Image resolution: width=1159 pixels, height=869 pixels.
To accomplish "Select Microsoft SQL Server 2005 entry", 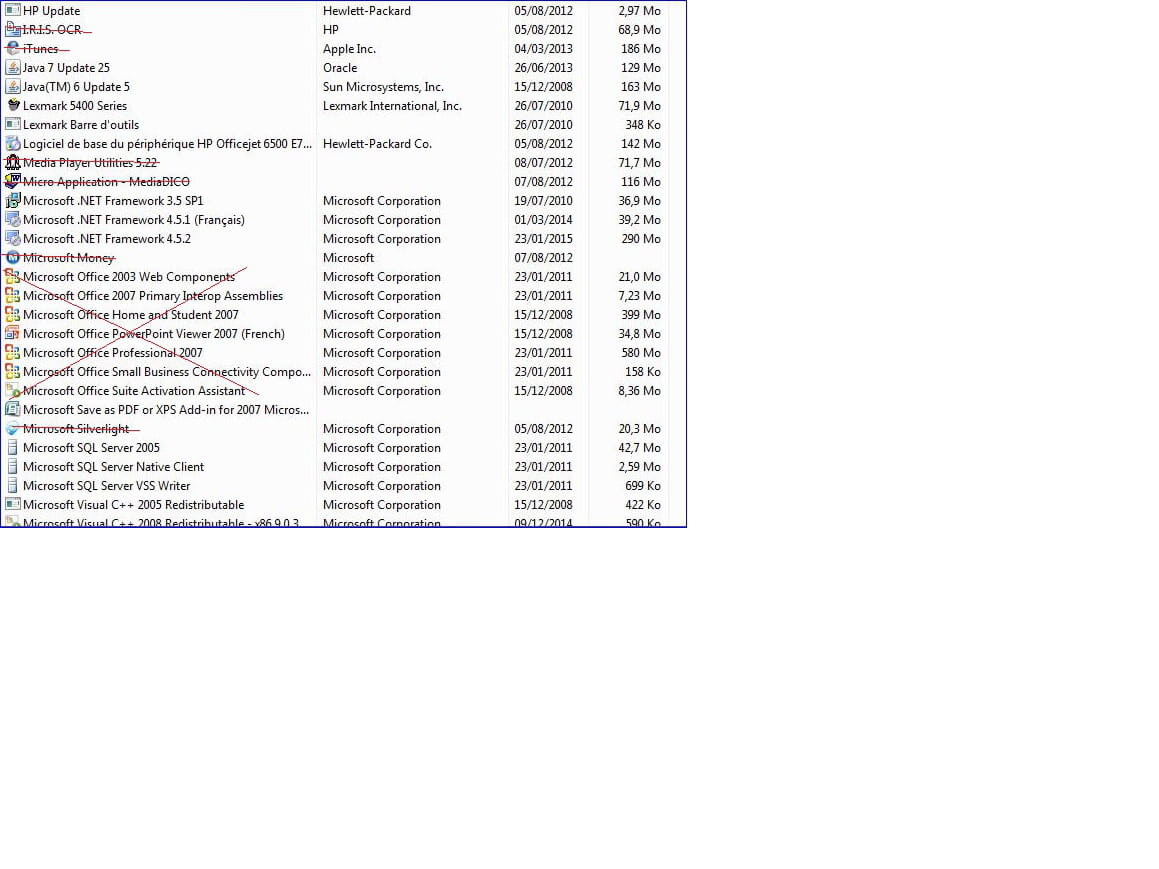I will click(91, 447).
